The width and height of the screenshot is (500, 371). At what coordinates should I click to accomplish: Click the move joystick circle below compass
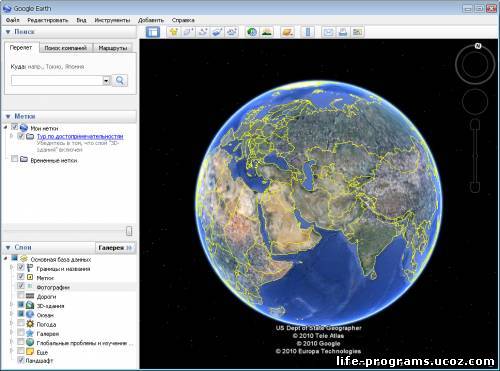pos(475,102)
